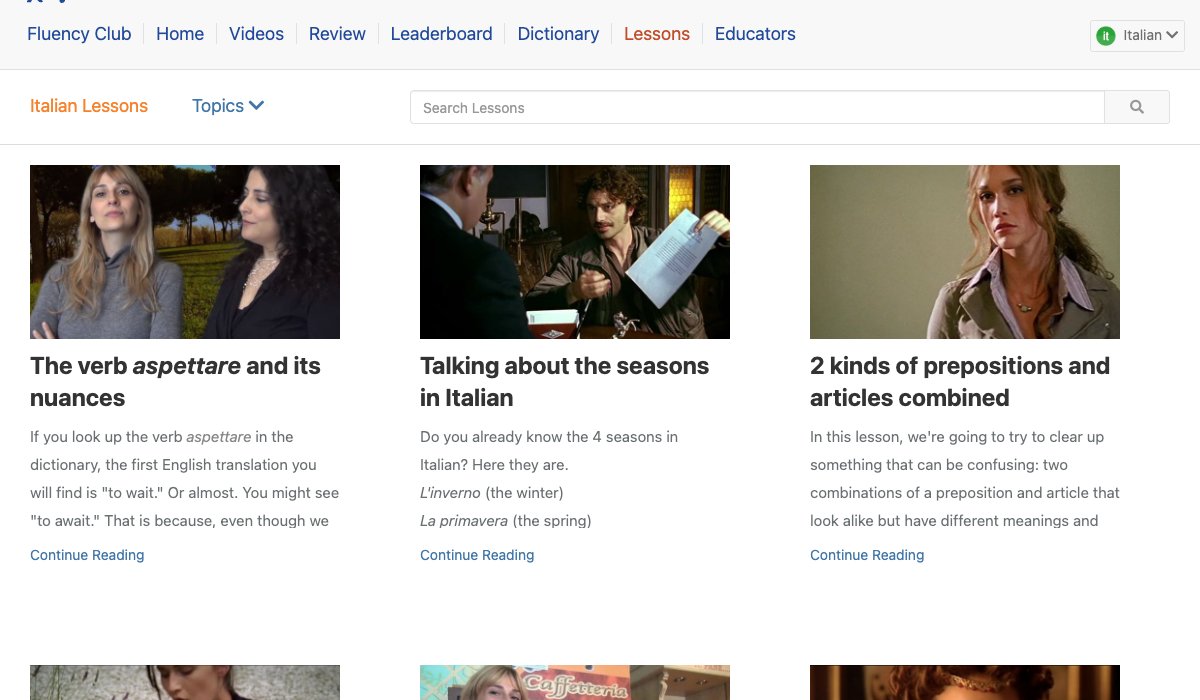Open thumbnail of aspettare lesson
The image size is (1200, 700).
click(x=185, y=252)
